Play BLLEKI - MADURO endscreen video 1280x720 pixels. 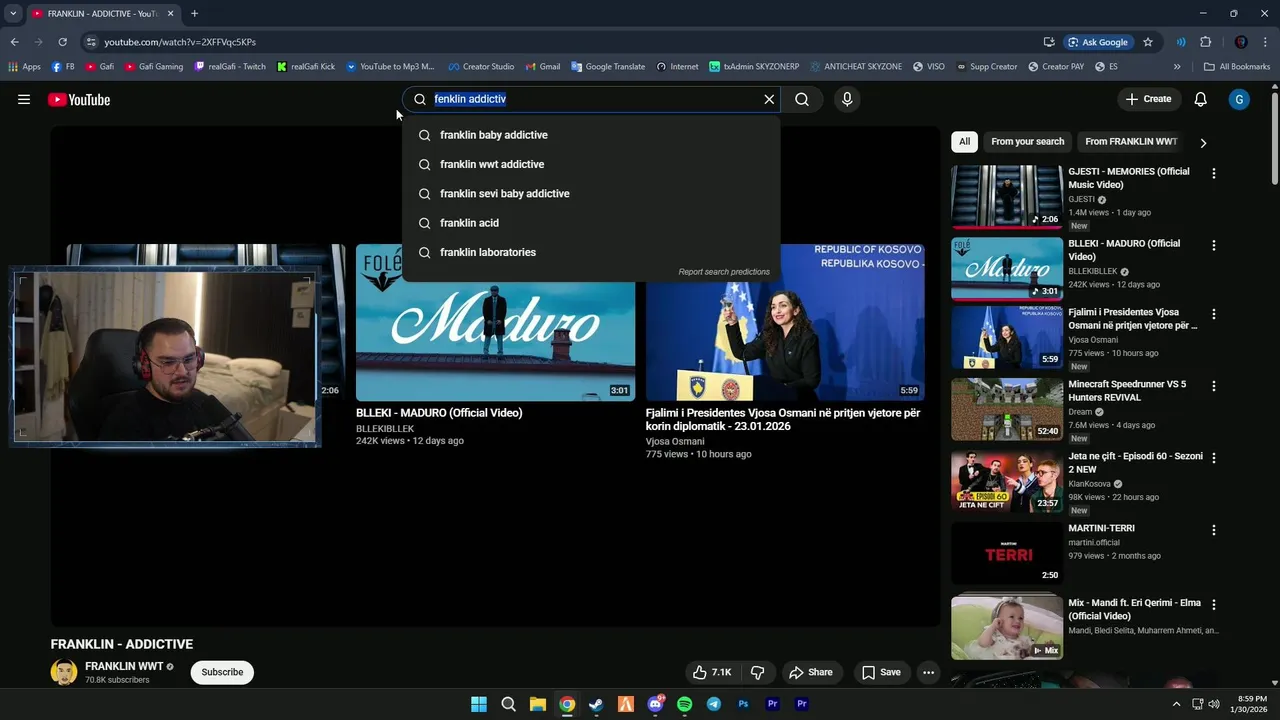point(495,322)
